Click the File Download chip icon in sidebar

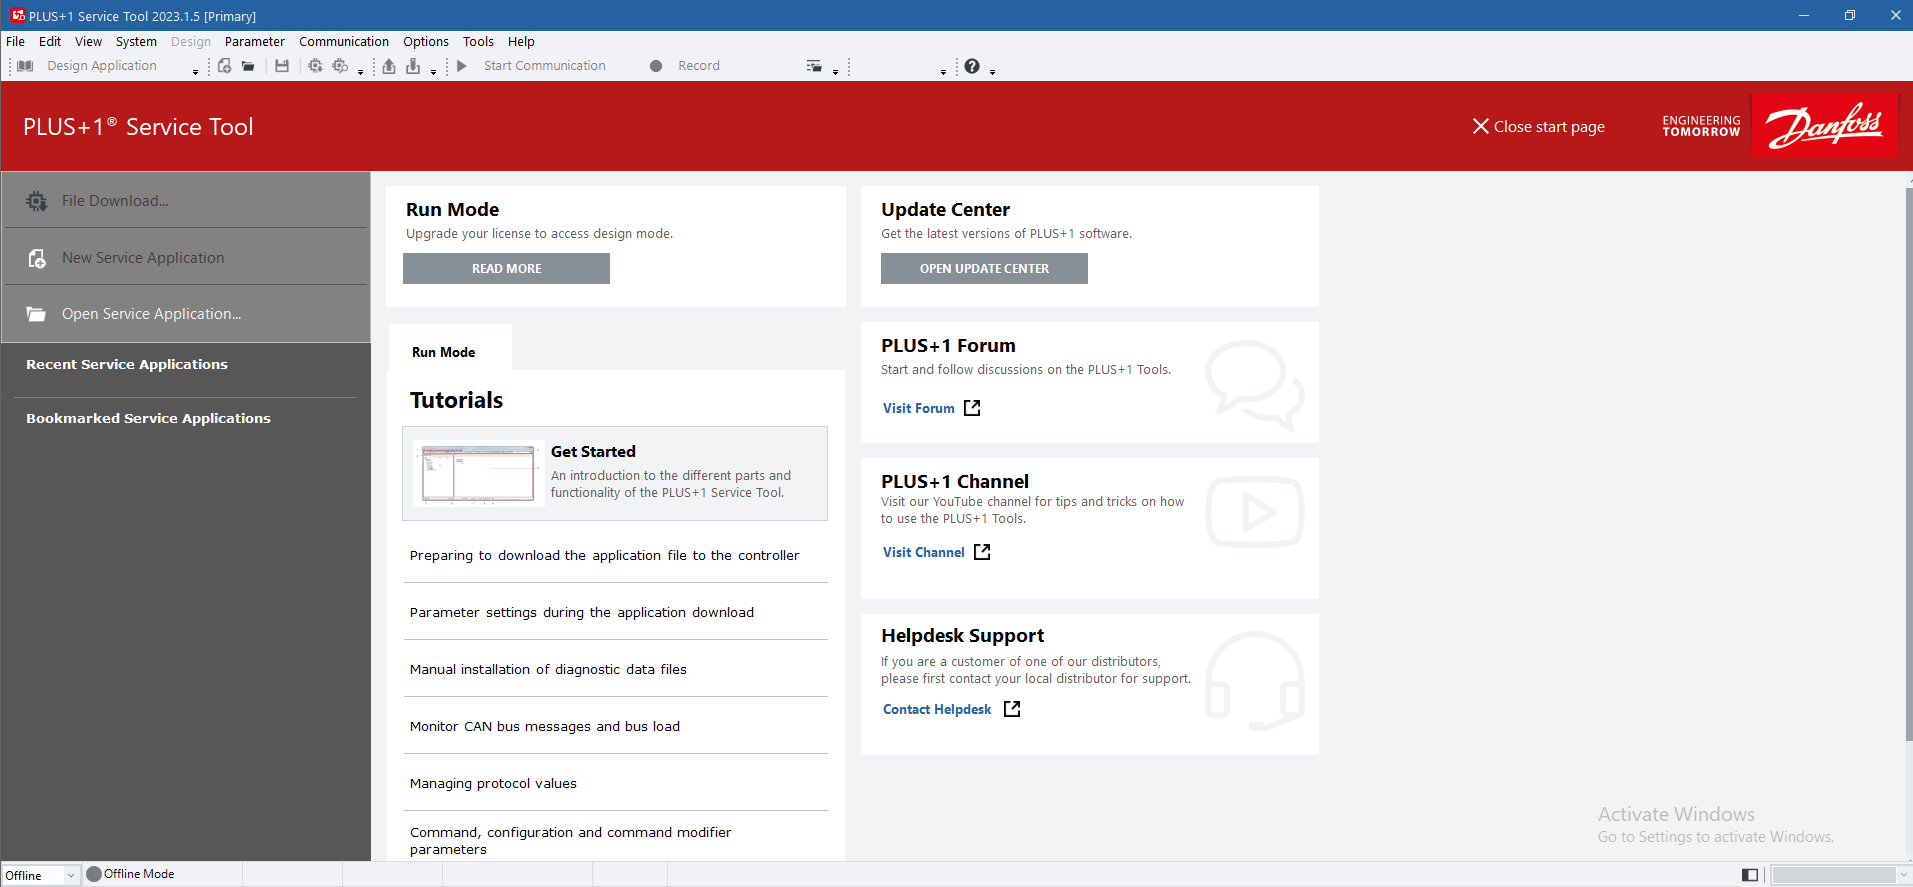coord(37,201)
